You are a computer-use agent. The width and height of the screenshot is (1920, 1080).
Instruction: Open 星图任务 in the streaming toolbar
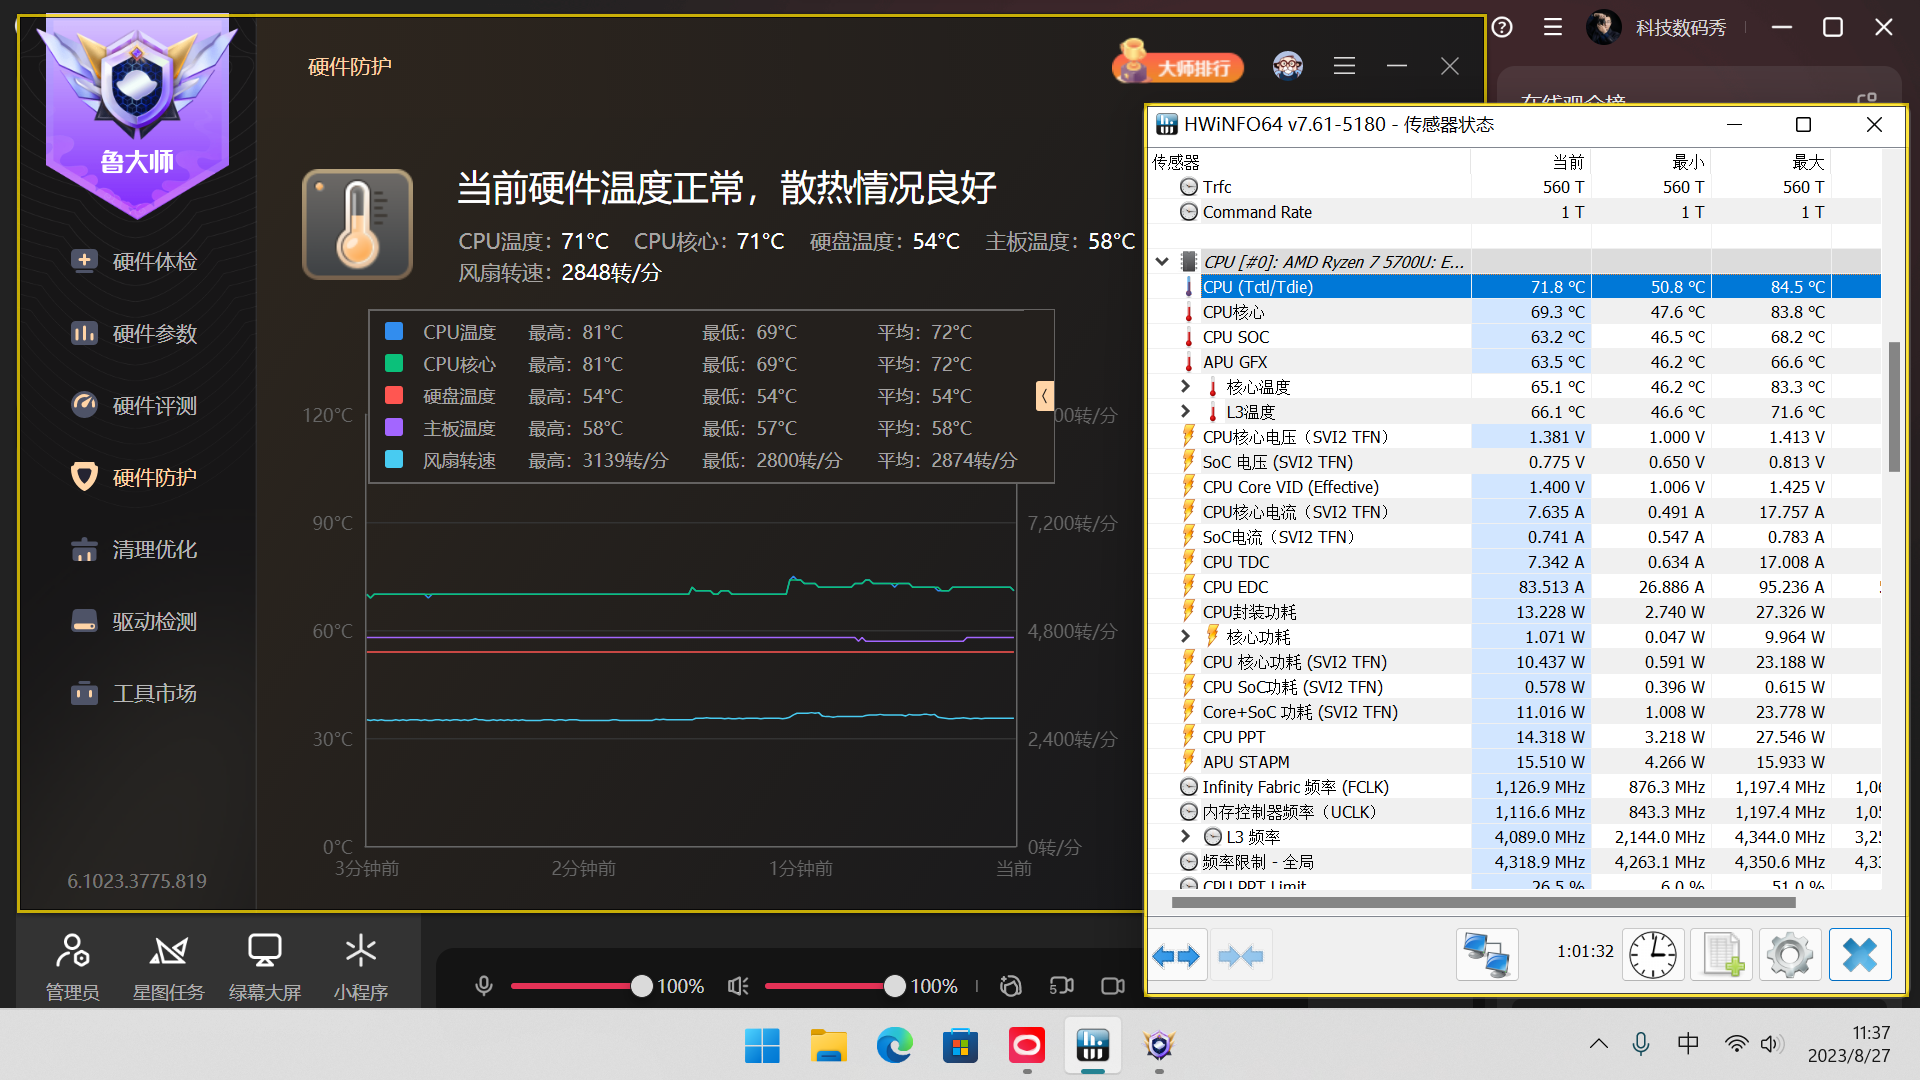coord(168,966)
